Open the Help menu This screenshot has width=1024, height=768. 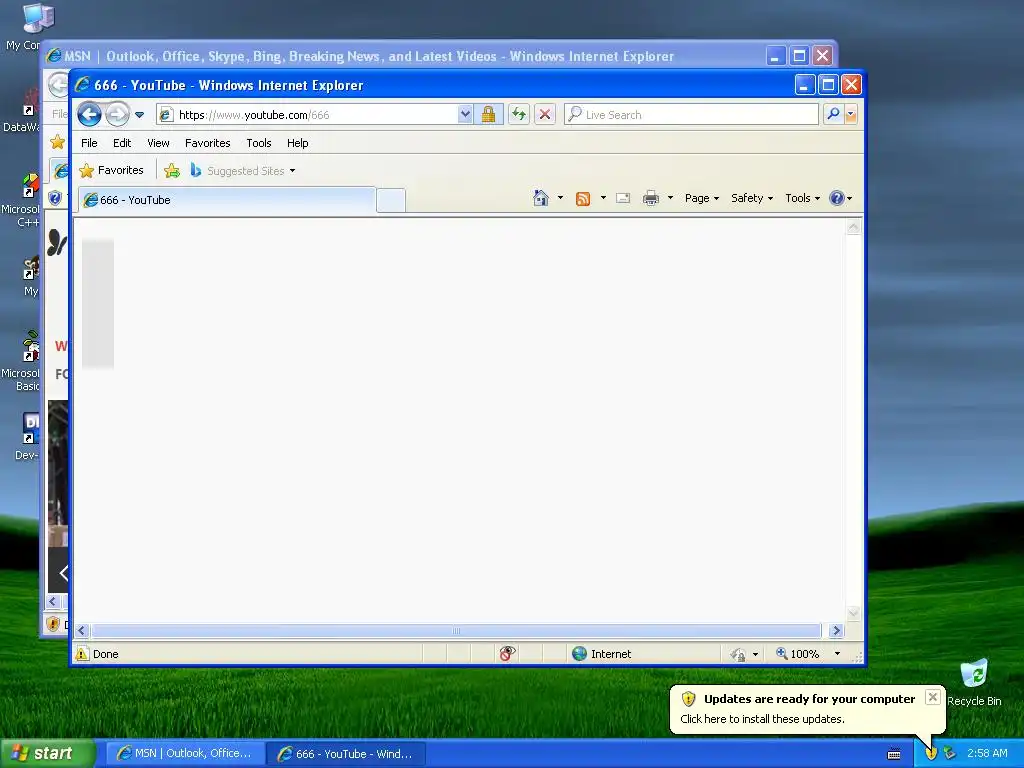click(x=297, y=143)
